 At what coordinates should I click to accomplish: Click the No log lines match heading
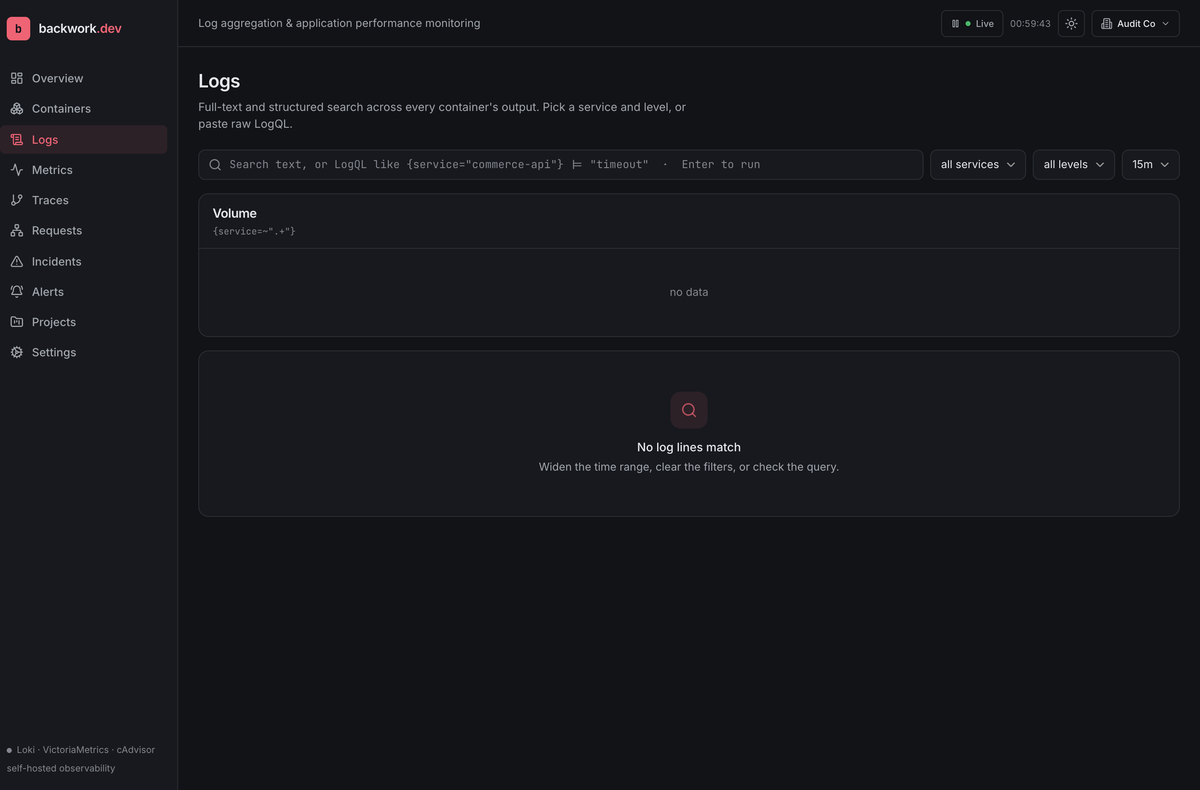[x=689, y=447]
